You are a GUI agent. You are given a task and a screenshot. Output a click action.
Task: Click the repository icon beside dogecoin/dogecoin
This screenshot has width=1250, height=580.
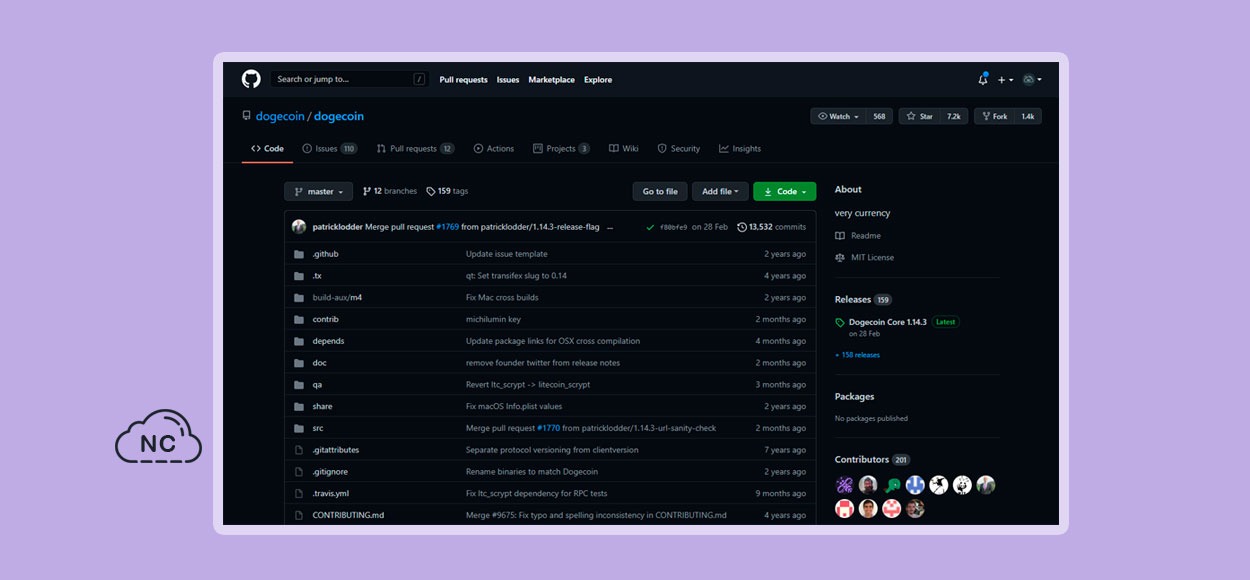tap(246, 116)
